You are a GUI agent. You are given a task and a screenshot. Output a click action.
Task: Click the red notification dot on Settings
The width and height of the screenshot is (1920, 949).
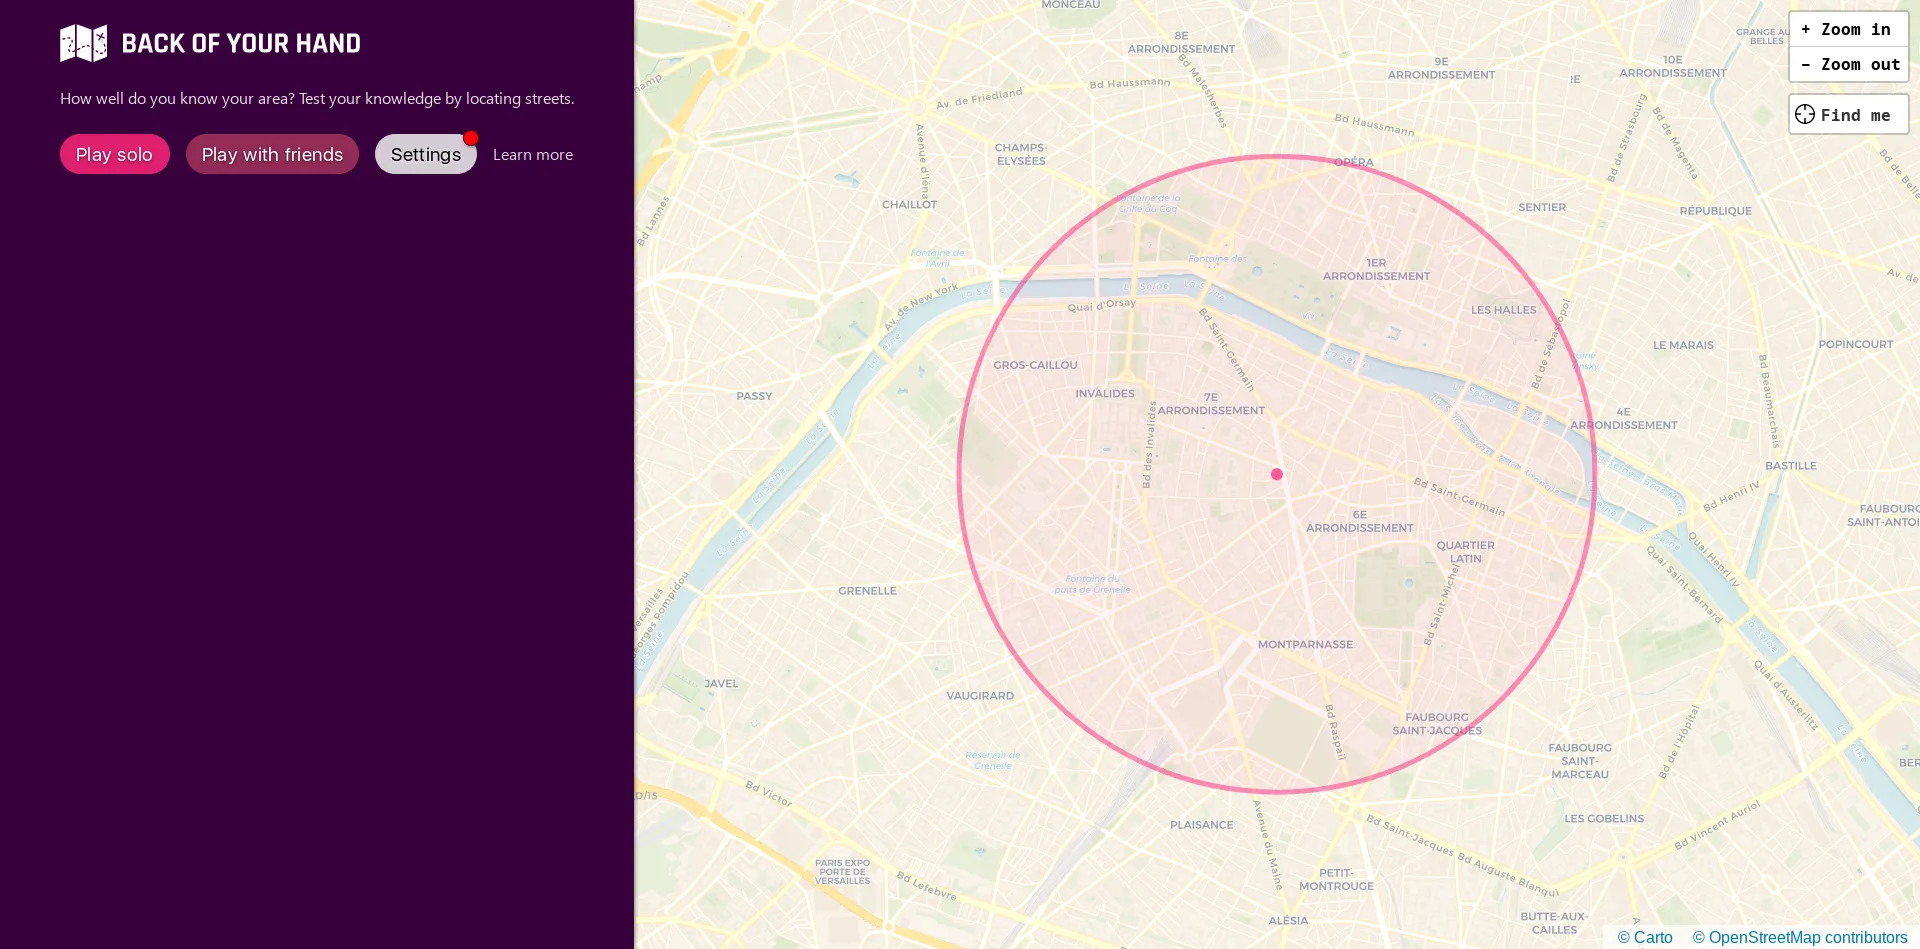pos(471,139)
